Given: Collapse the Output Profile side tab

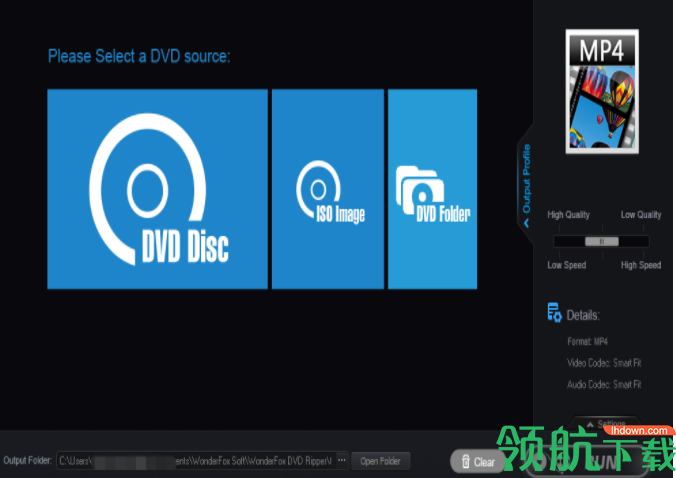Looking at the screenshot, I should point(526,185).
